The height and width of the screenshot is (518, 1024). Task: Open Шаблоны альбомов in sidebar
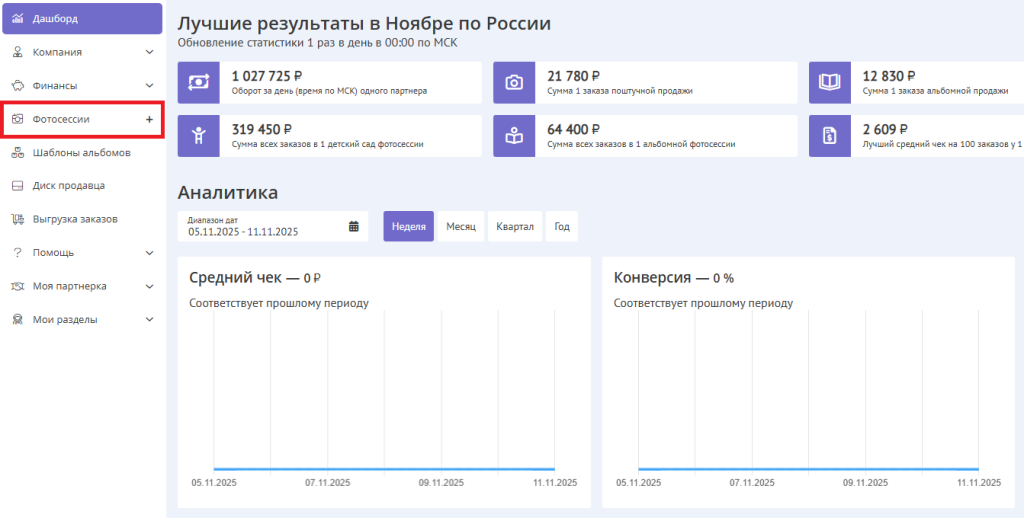click(81, 152)
